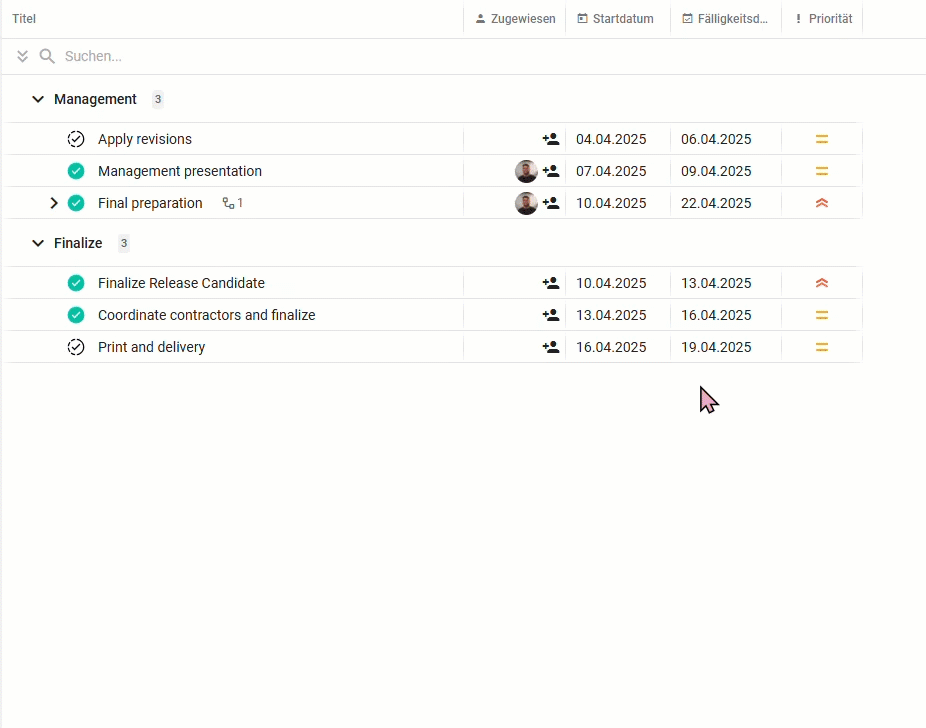Mark Print and delivery as complete
Image resolution: width=926 pixels, height=728 pixels.
(76, 347)
